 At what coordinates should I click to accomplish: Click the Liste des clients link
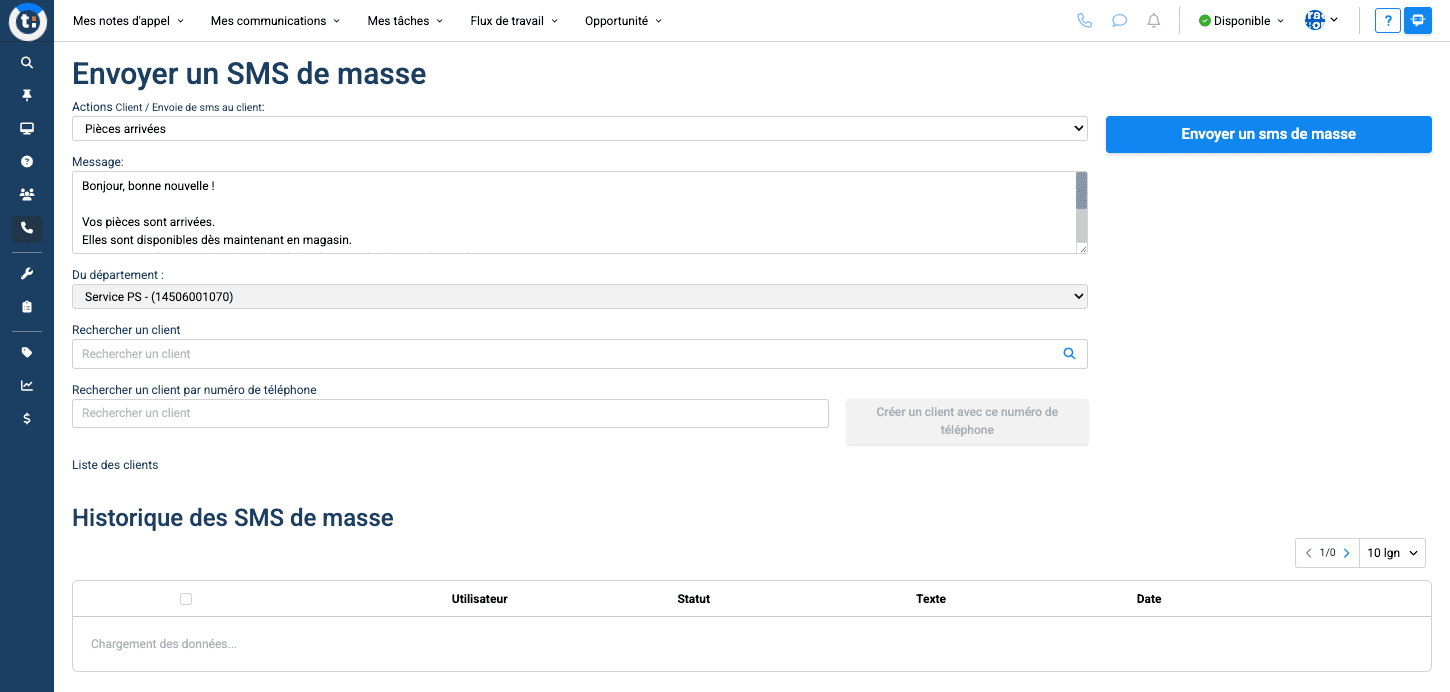pos(115,465)
